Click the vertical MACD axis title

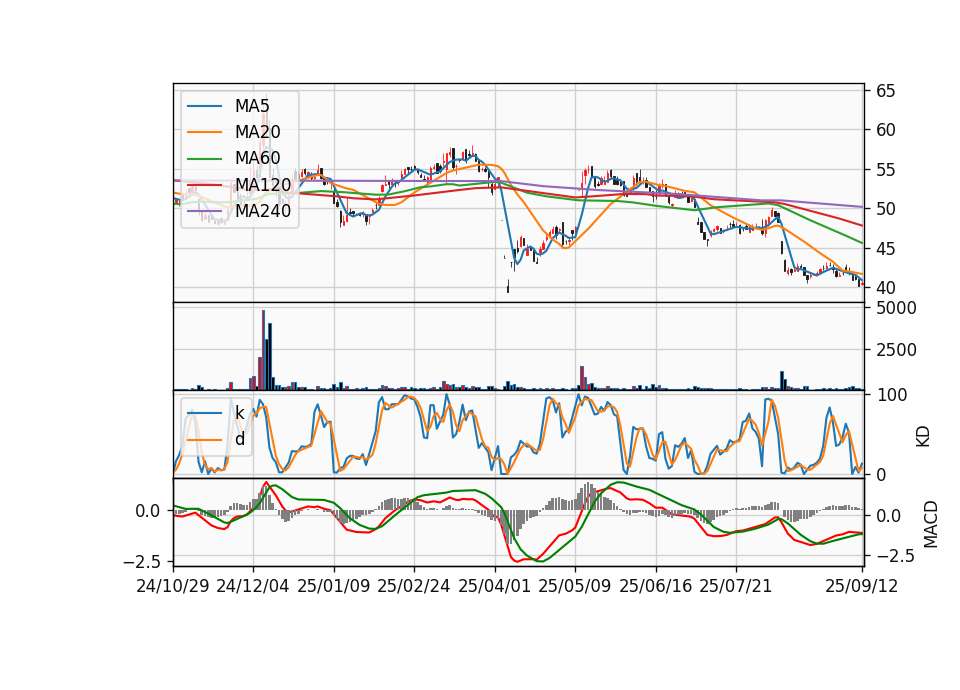[x=931, y=524]
